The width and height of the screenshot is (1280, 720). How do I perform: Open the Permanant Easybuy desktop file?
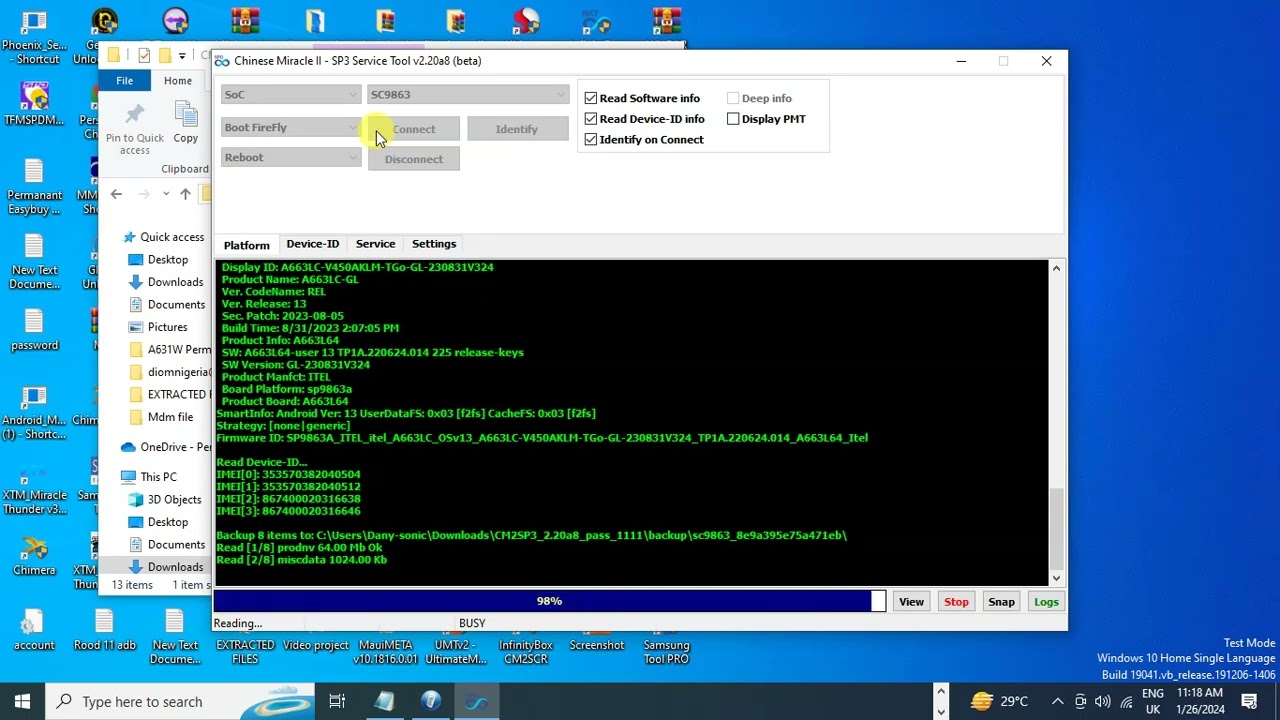coord(34,188)
